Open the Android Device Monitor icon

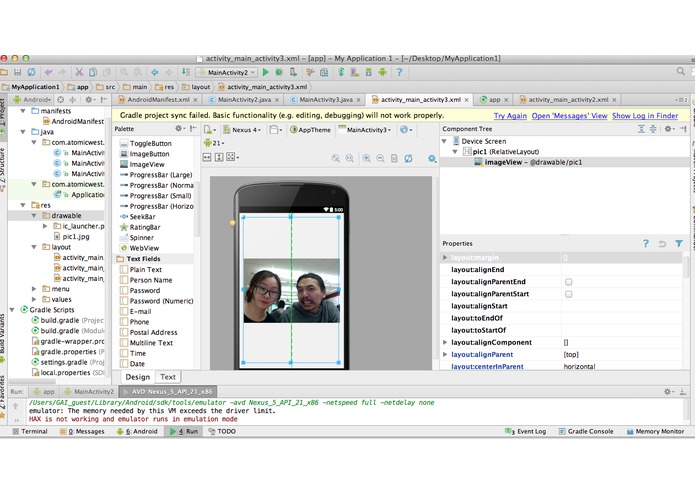tap(382, 72)
